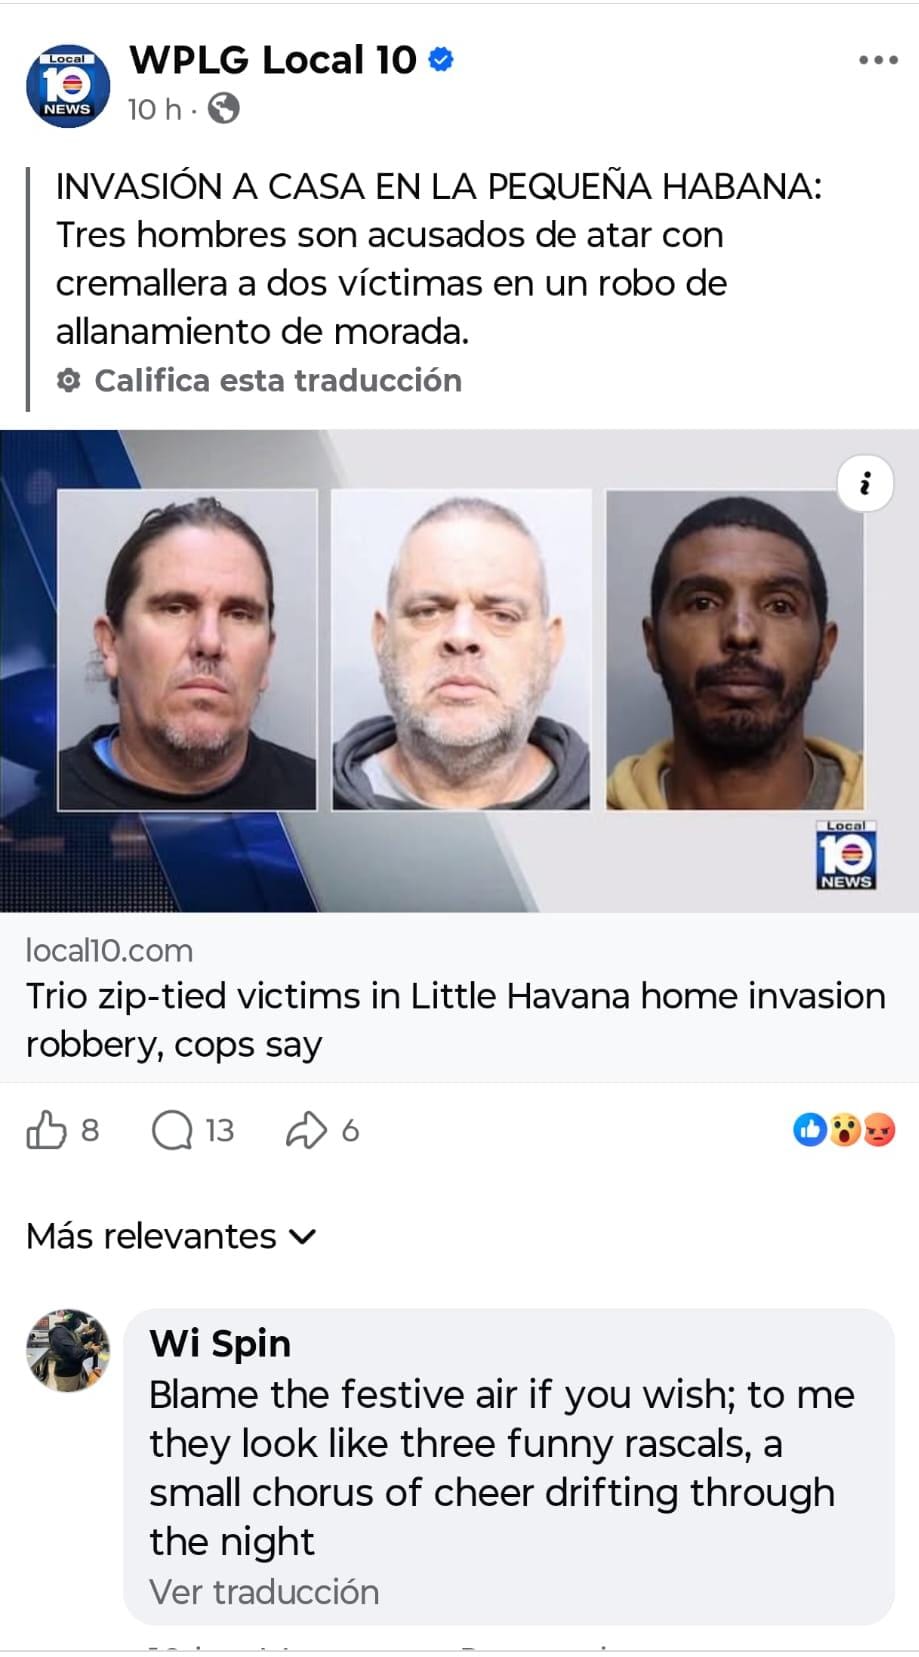Tap the 10 h post timestamp
This screenshot has height=1657, width=919.
tap(154, 108)
